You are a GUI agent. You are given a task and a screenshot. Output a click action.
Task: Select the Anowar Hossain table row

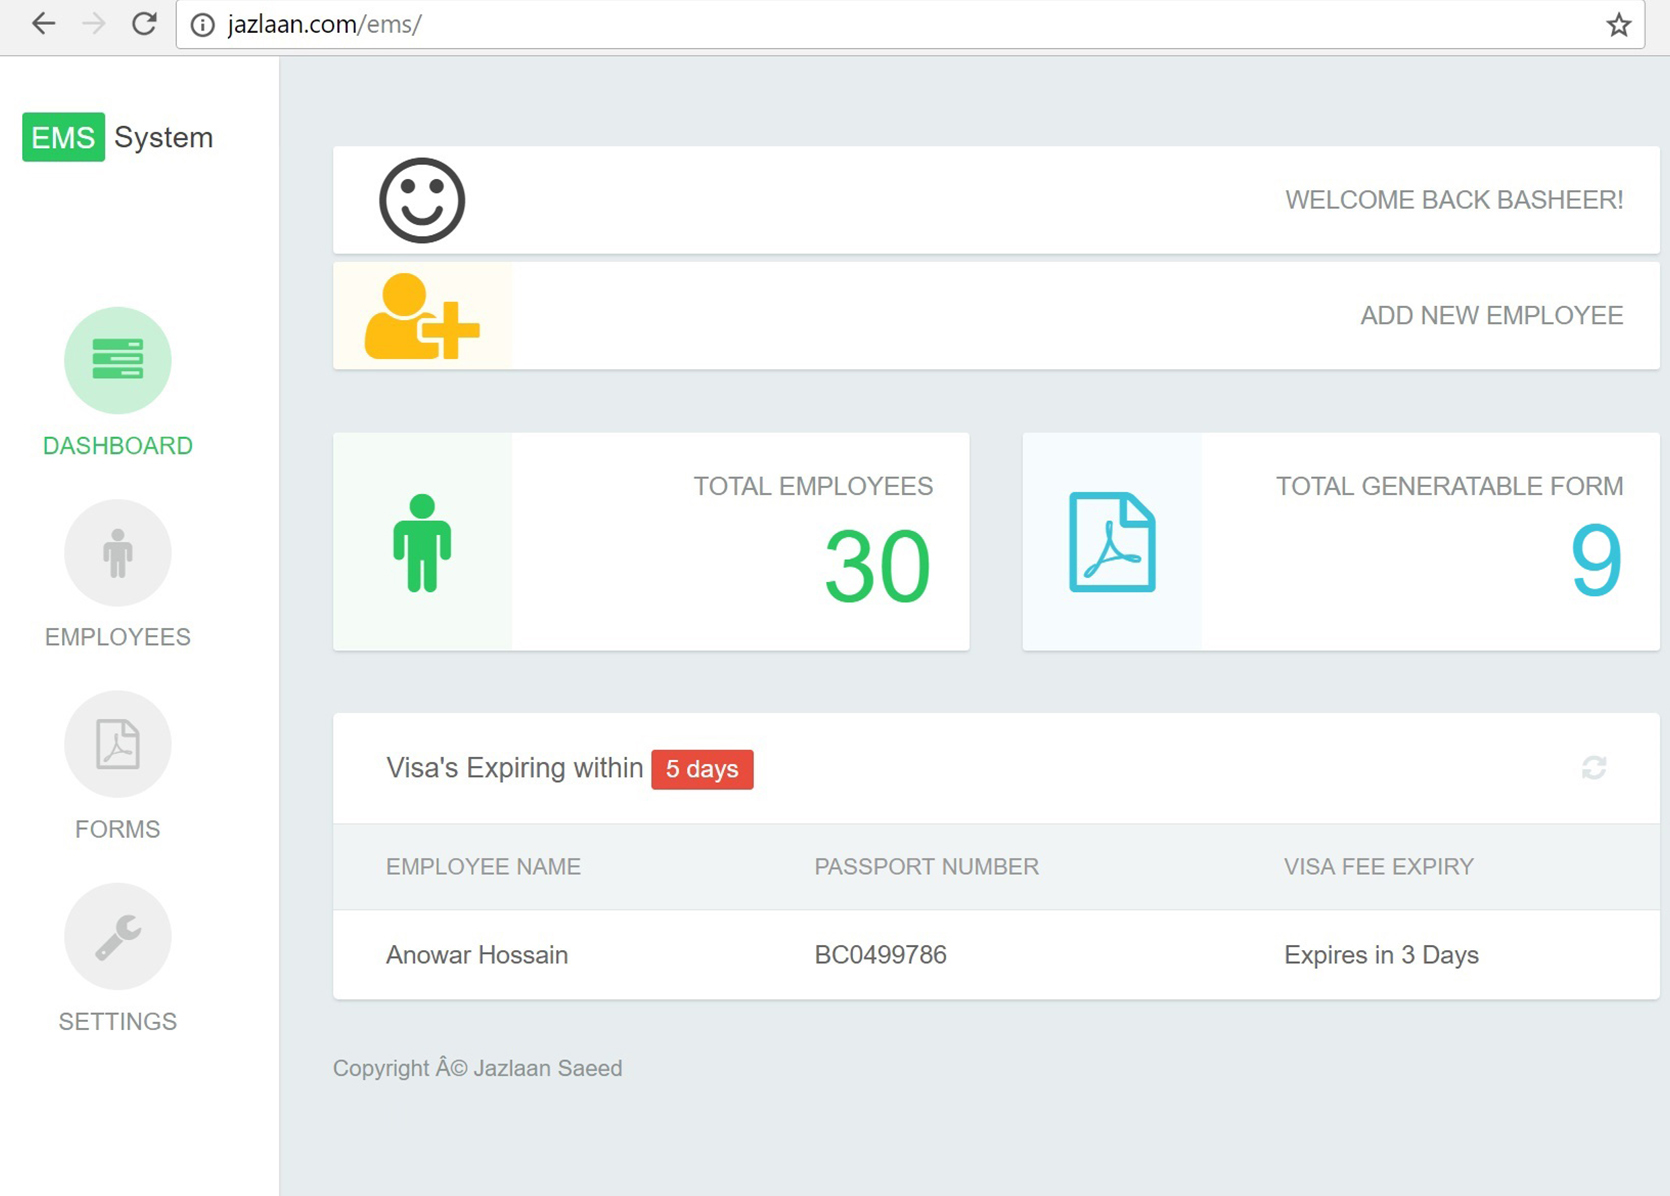click(x=995, y=955)
